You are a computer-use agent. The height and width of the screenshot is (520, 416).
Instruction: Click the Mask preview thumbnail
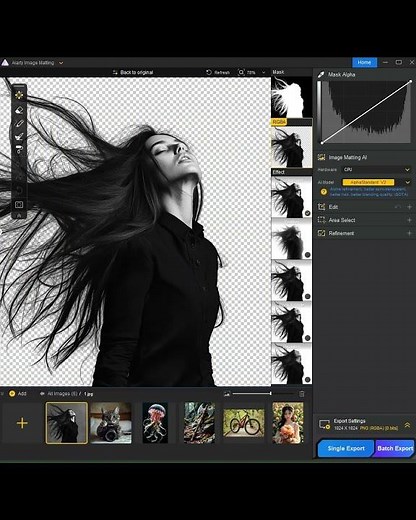(292, 97)
